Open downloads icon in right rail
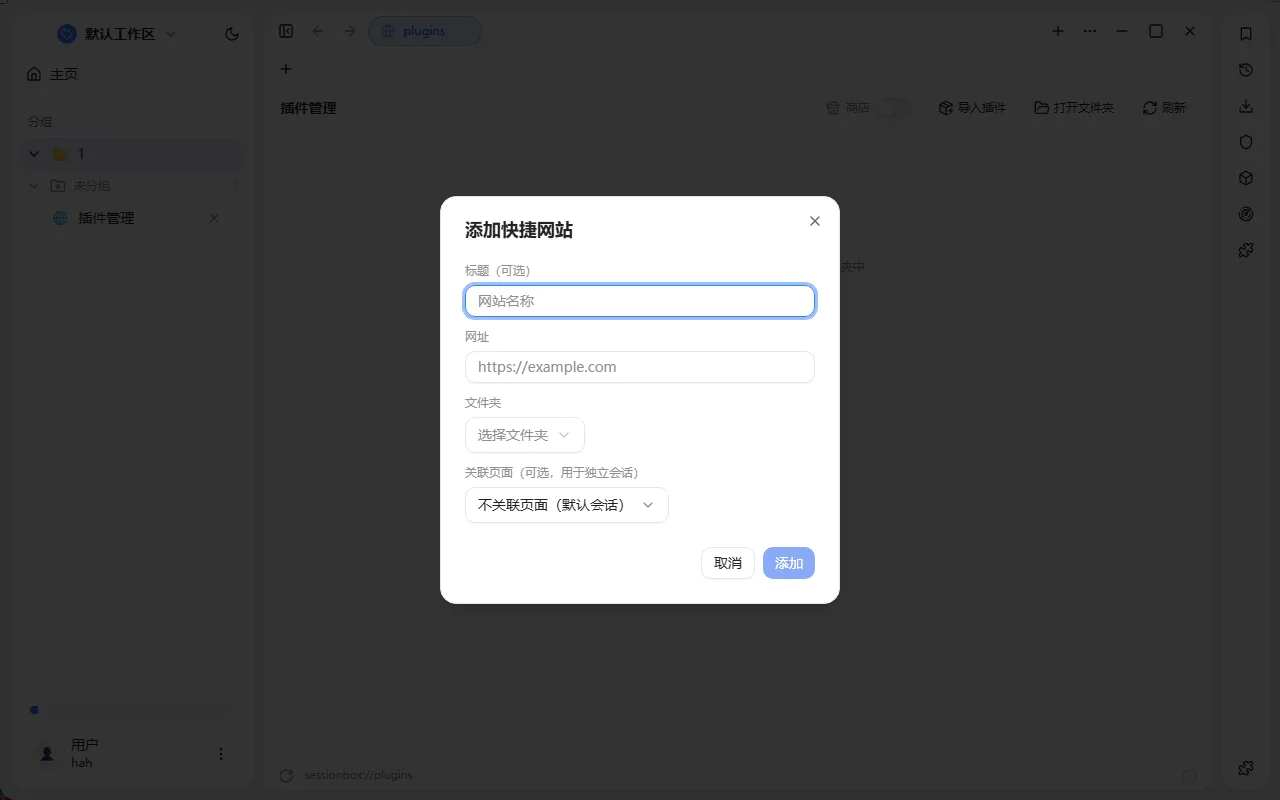Screen dimensions: 1280x800 coord(1246,106)
